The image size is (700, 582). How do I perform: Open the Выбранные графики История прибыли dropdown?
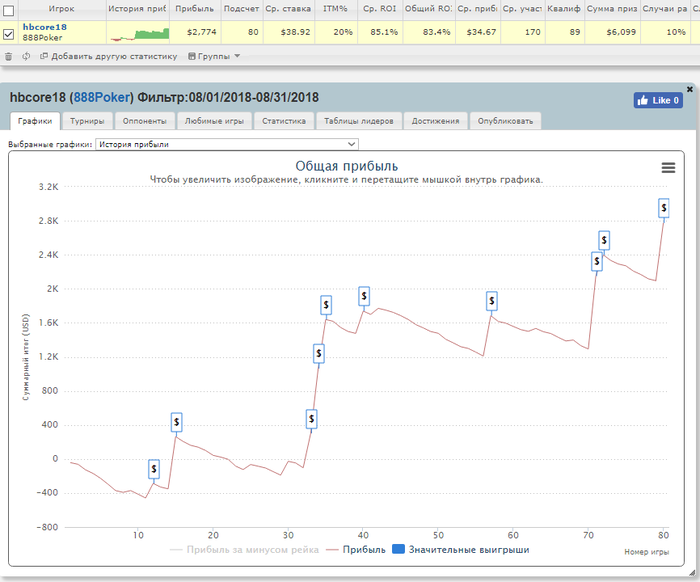[x=227, y=144]
